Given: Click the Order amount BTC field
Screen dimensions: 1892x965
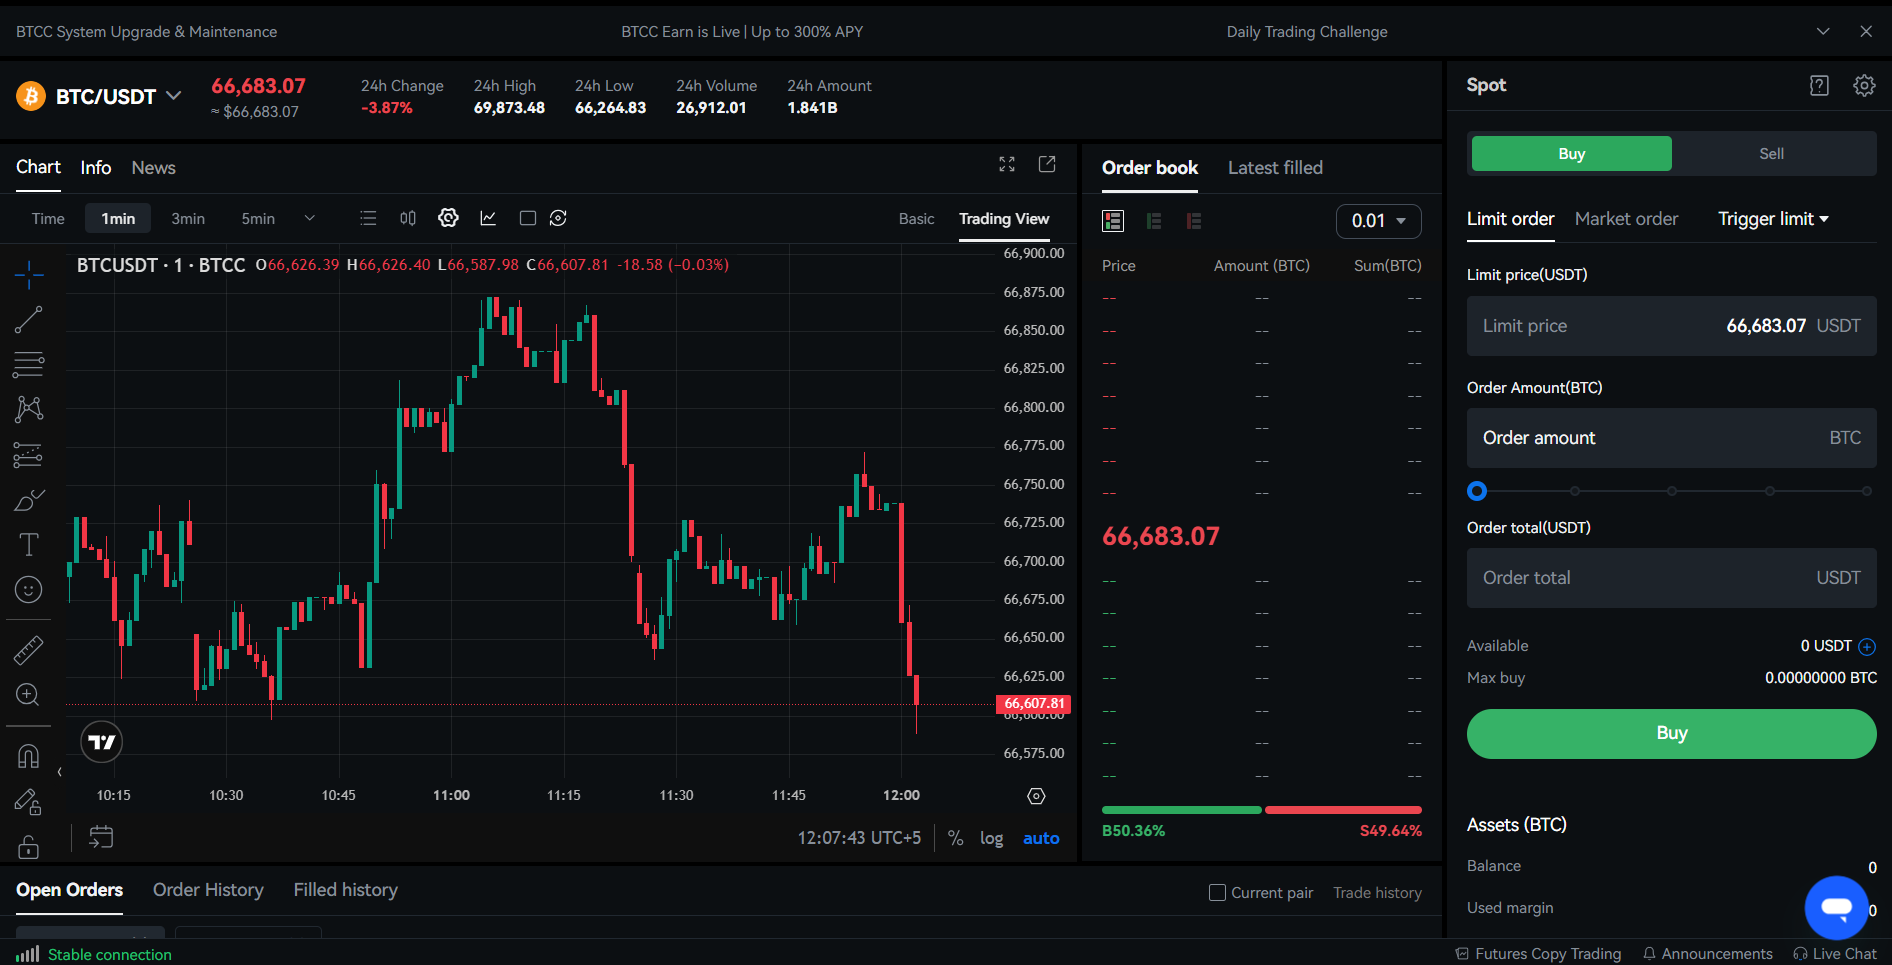Looking at the screenshot, I should click(1671, 438).
